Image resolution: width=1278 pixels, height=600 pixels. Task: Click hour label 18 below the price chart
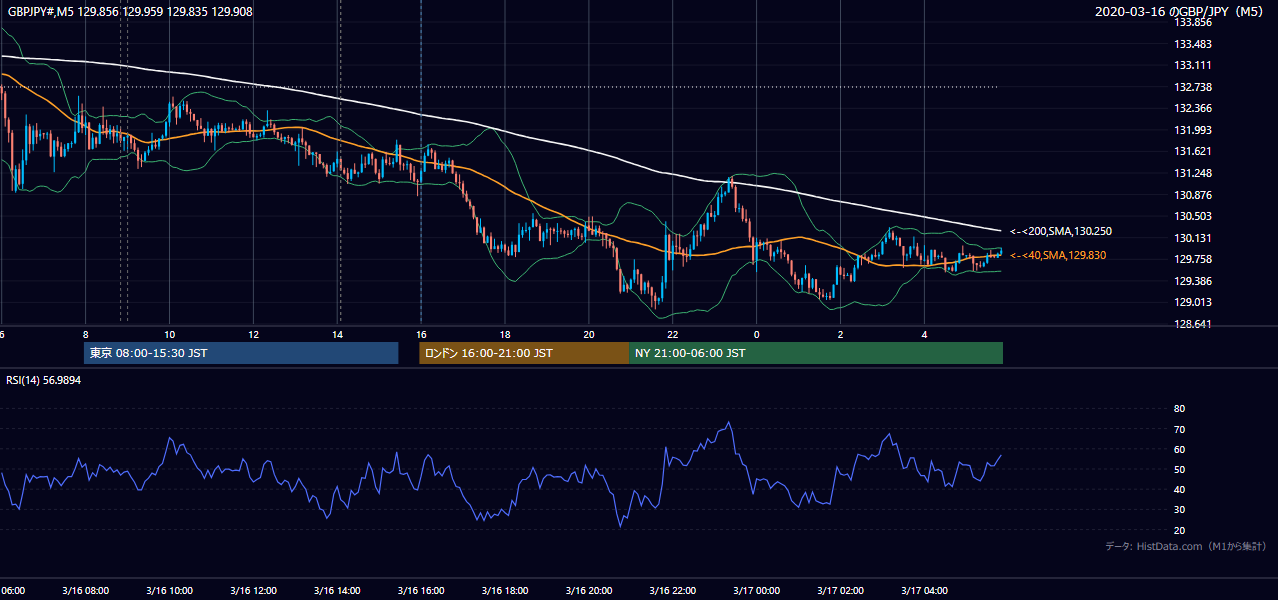click(505, 335)
